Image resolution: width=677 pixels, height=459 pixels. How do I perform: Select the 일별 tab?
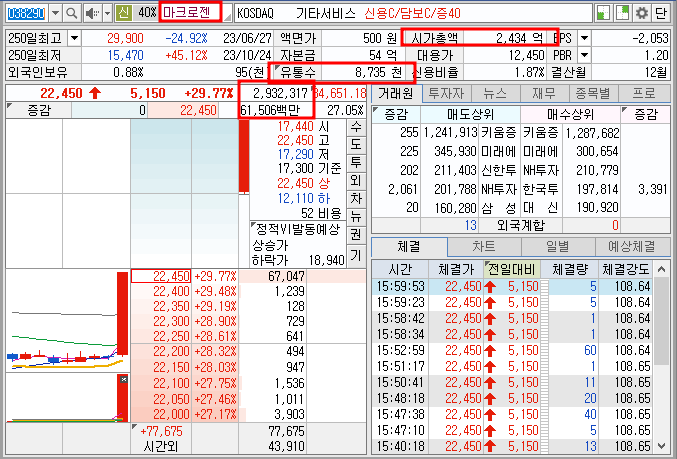[558, 247]
